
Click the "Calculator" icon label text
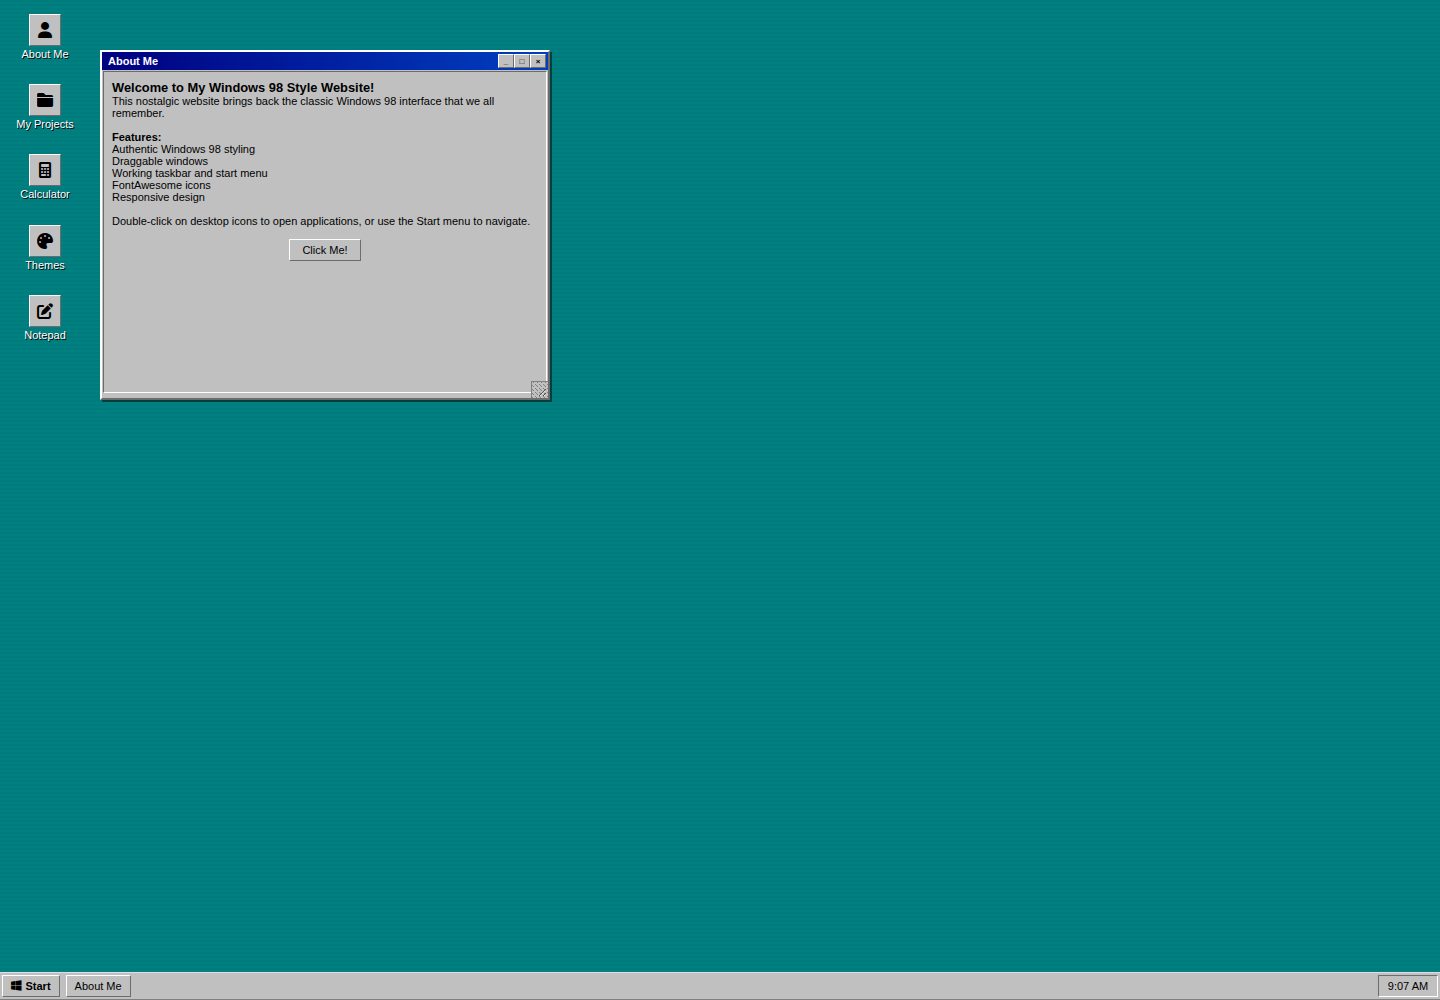[x=45, y=194]
